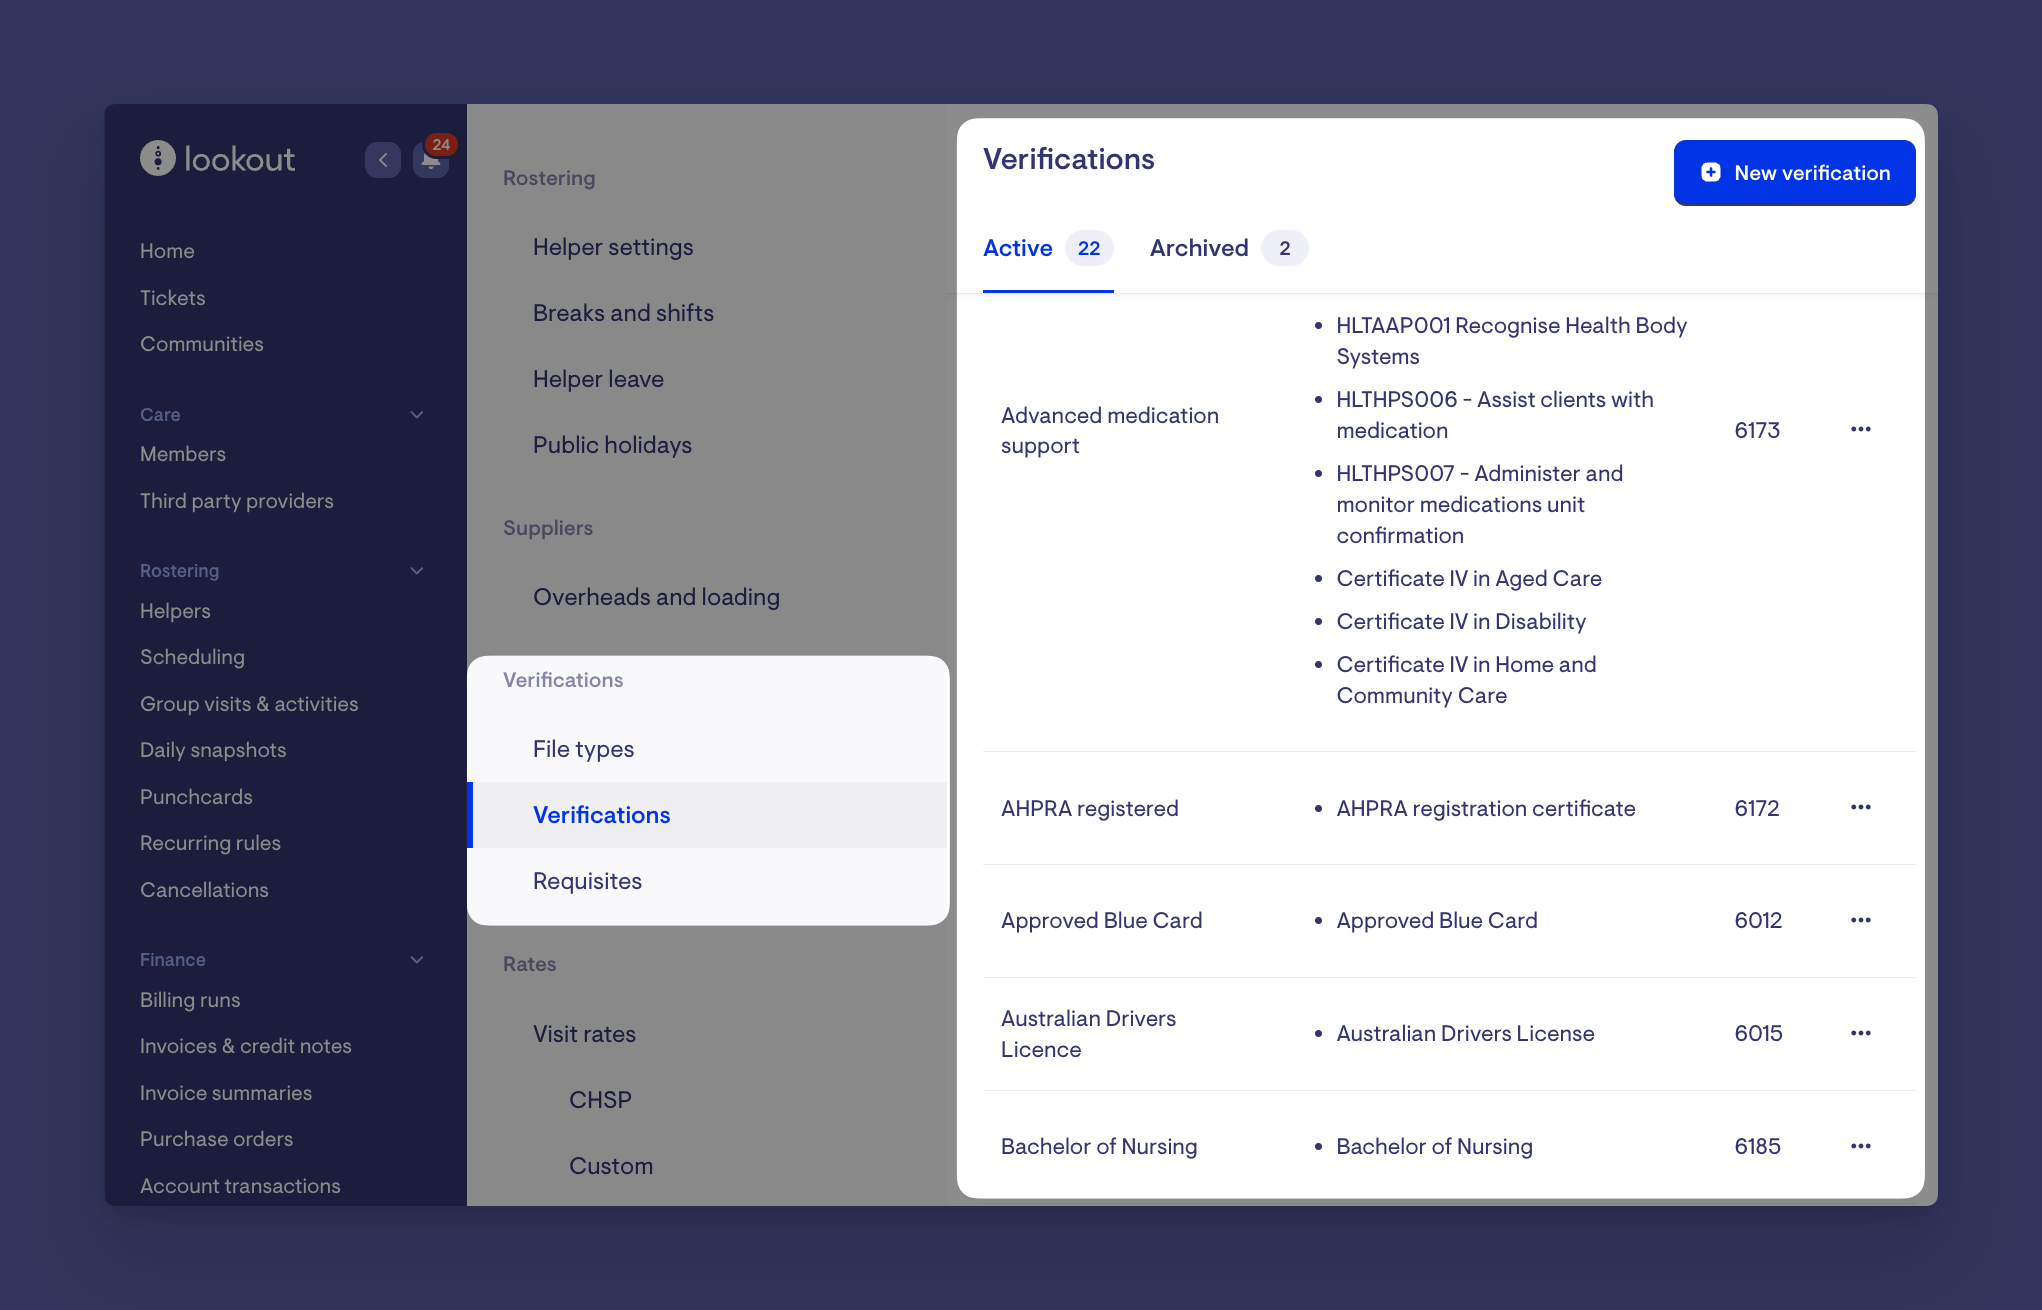Open Group visits & activities
This screenshot has height=1310, width=2042.
249,704
